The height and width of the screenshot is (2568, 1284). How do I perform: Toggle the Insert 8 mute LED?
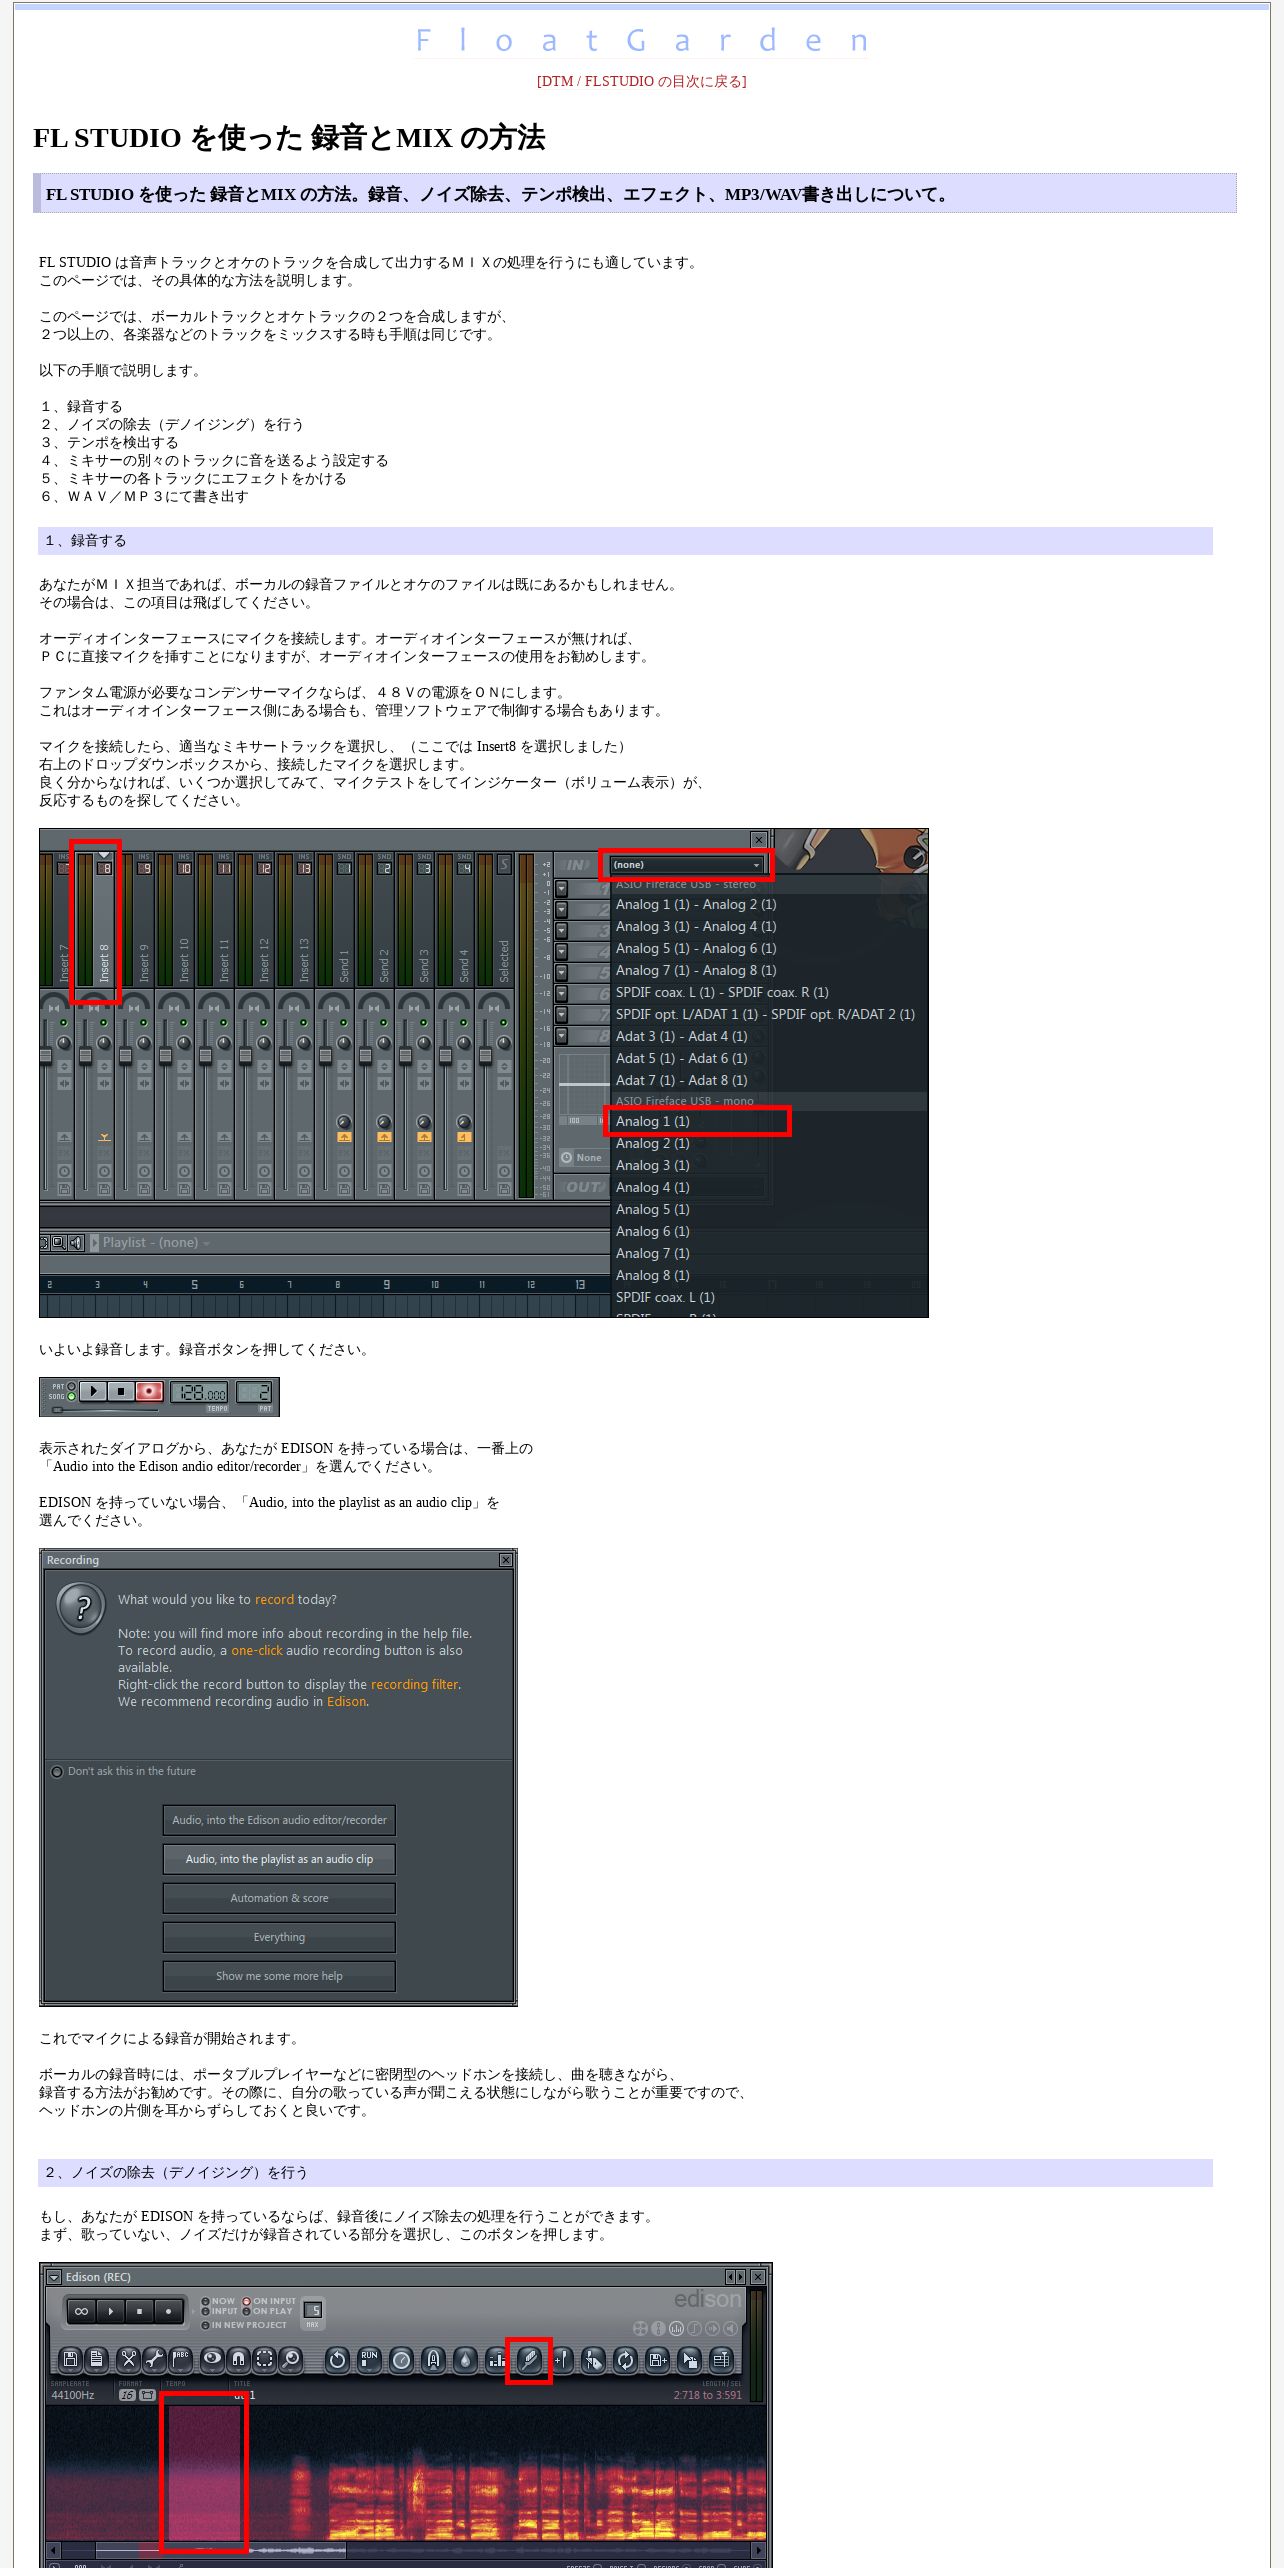[x=104, y=1023]
